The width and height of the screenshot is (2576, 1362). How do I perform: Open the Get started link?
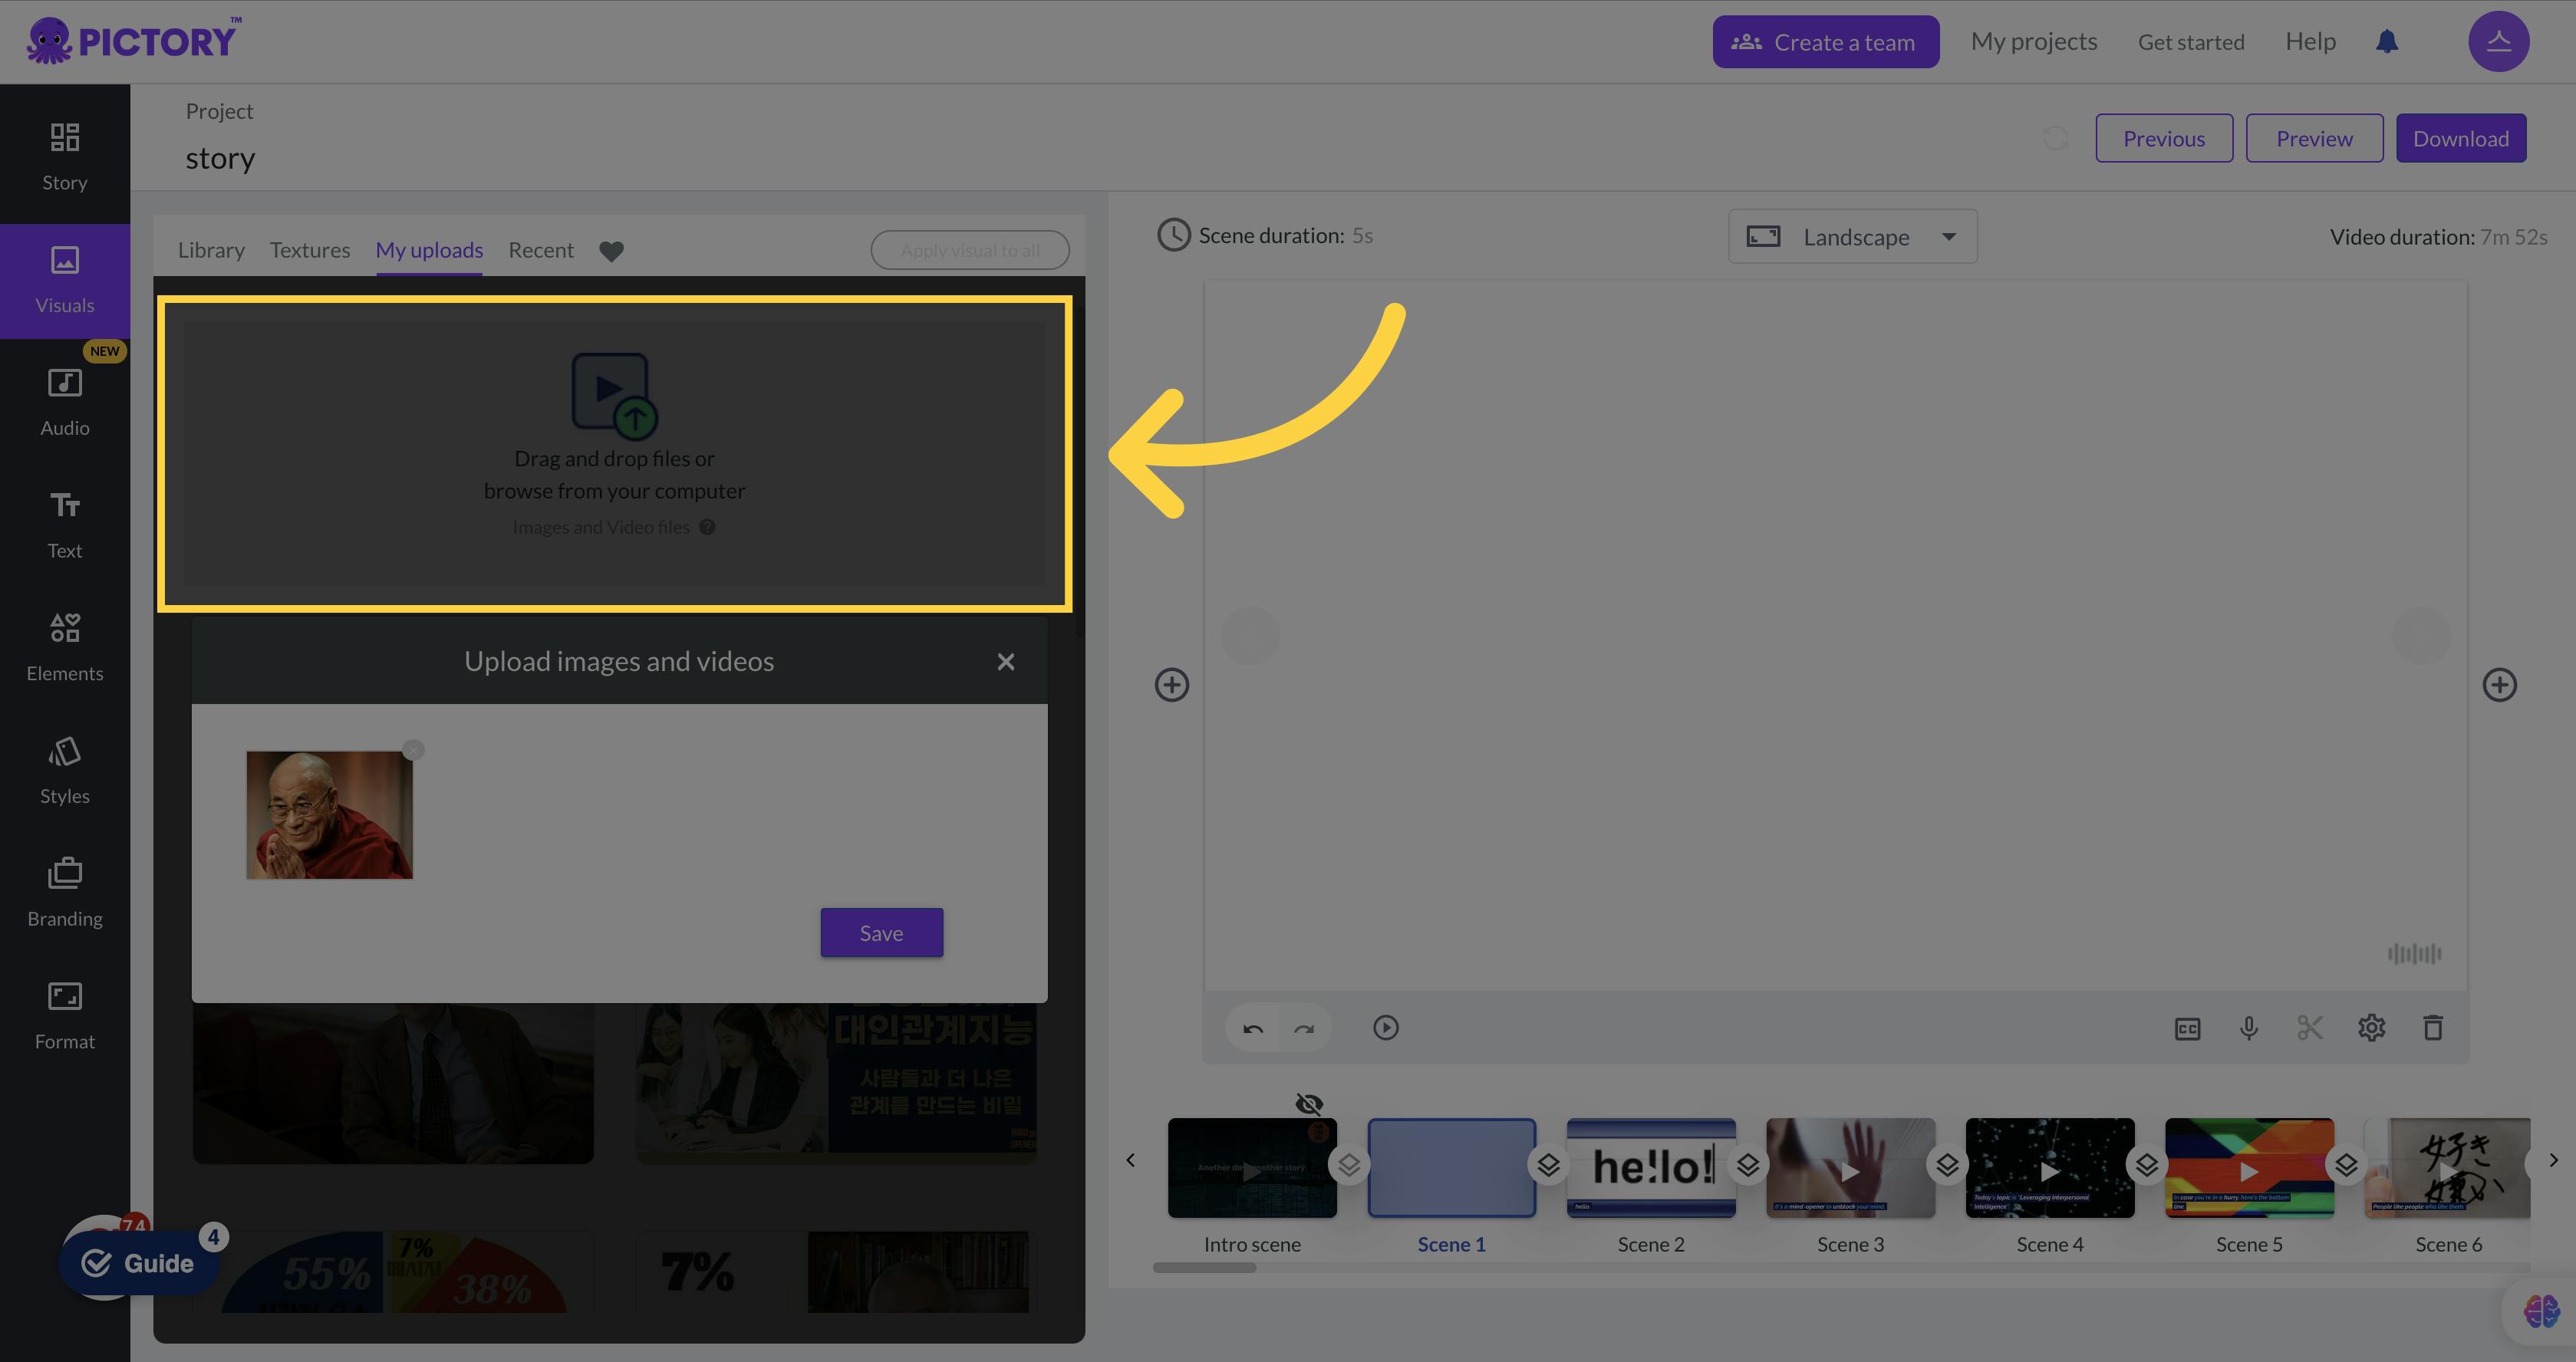point(2191,42)
